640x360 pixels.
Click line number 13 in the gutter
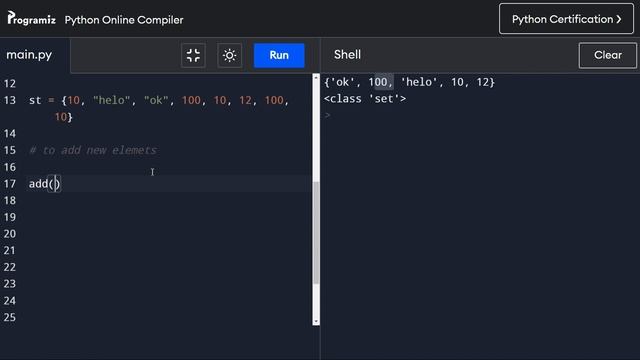pos(10,100)
